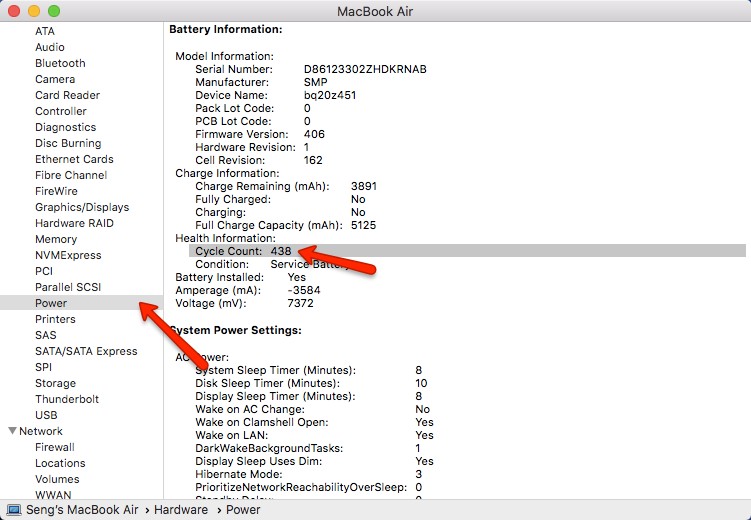Select NVMExpress in the sidebar
The height and width of the screenshot is (520, 751).
click(x=68, y=255)
